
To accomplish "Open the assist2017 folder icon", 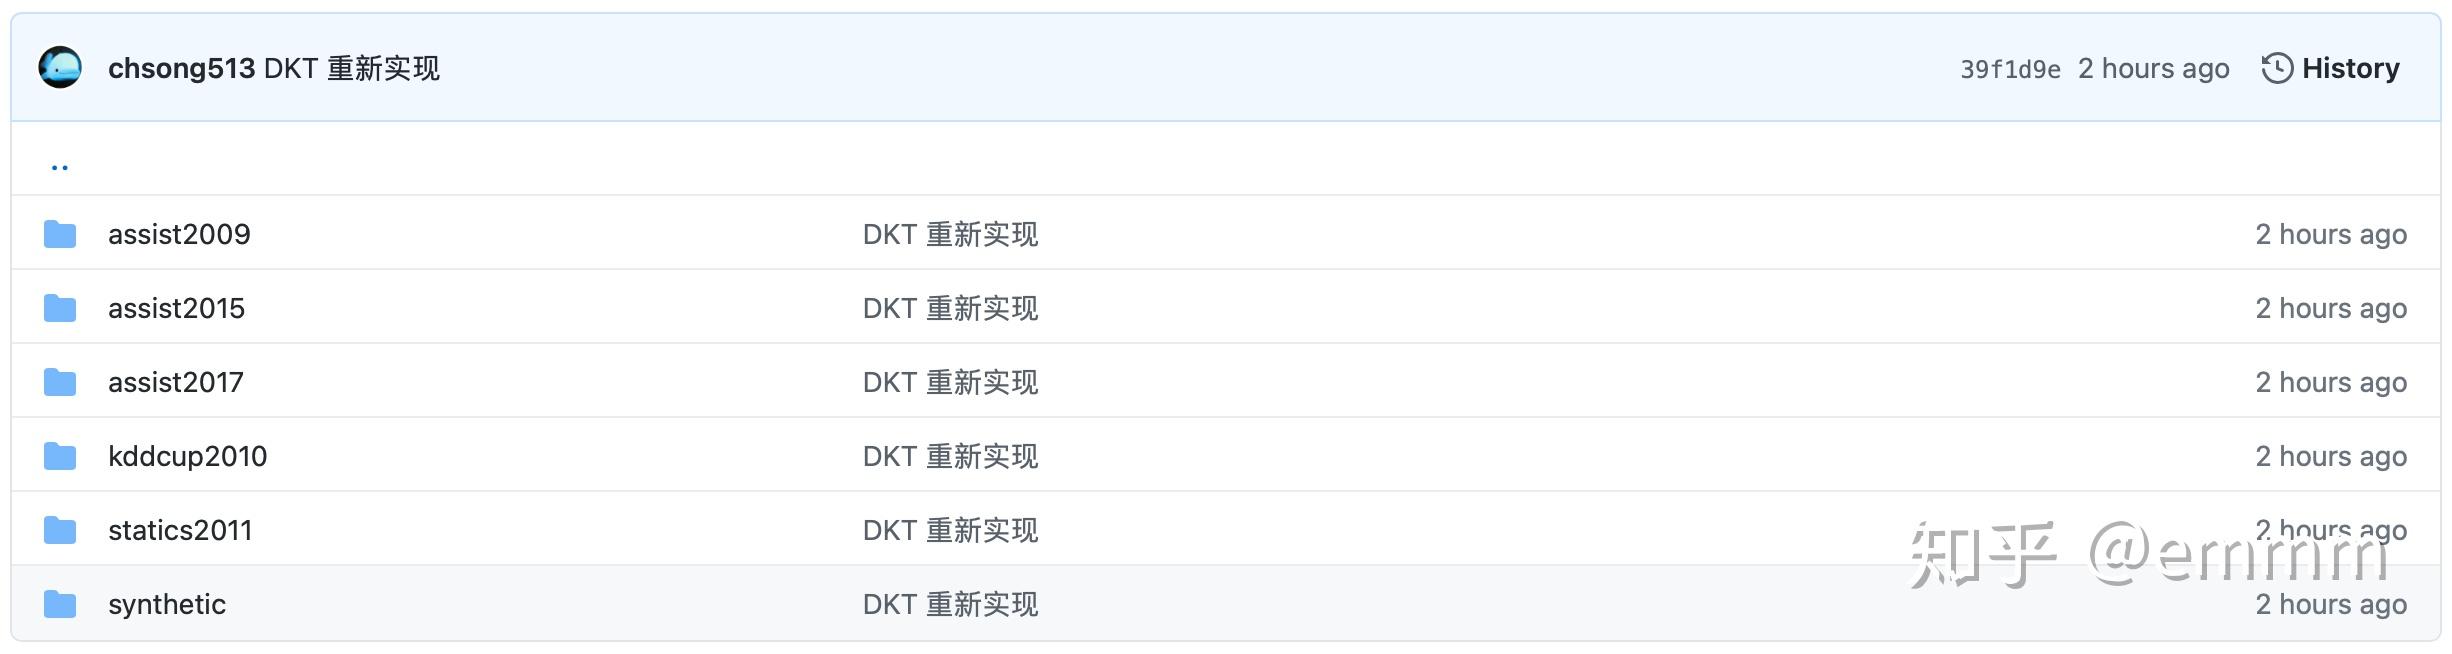I will point(61,381).
